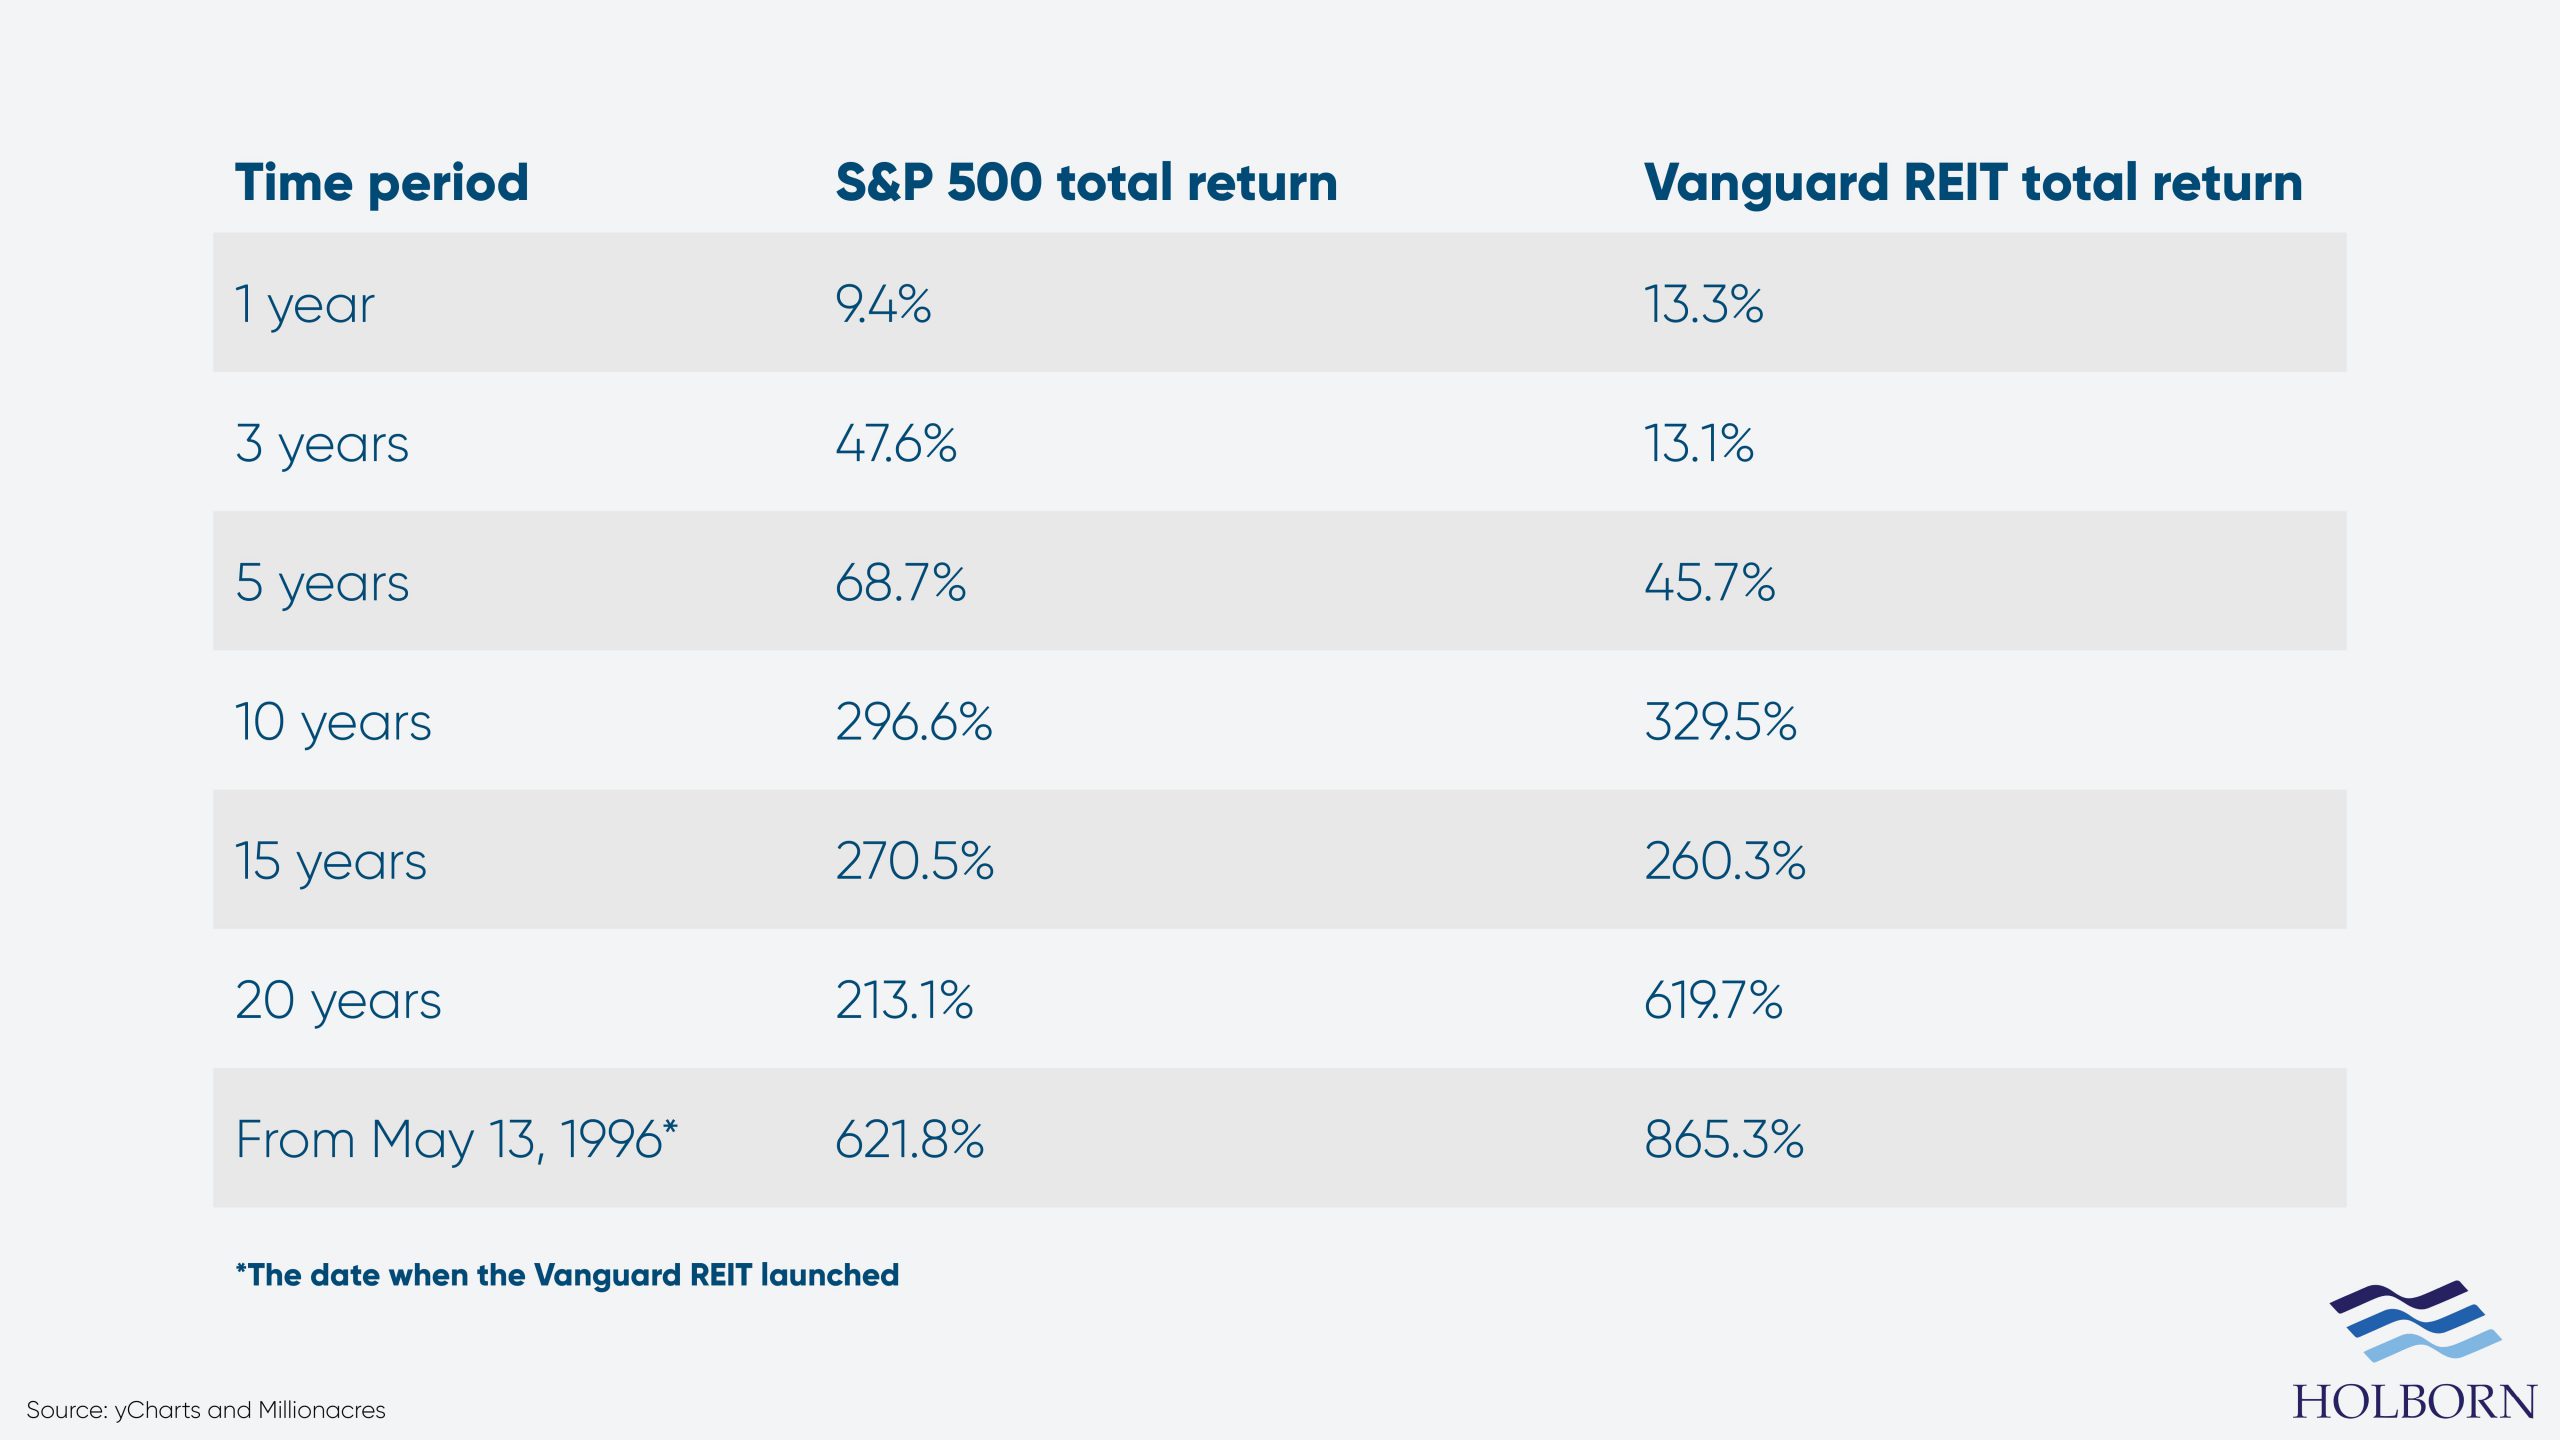Viewport: 2560px width, 1440px height.
Task: Click the 1 year row label
Action: click(305, 305)
